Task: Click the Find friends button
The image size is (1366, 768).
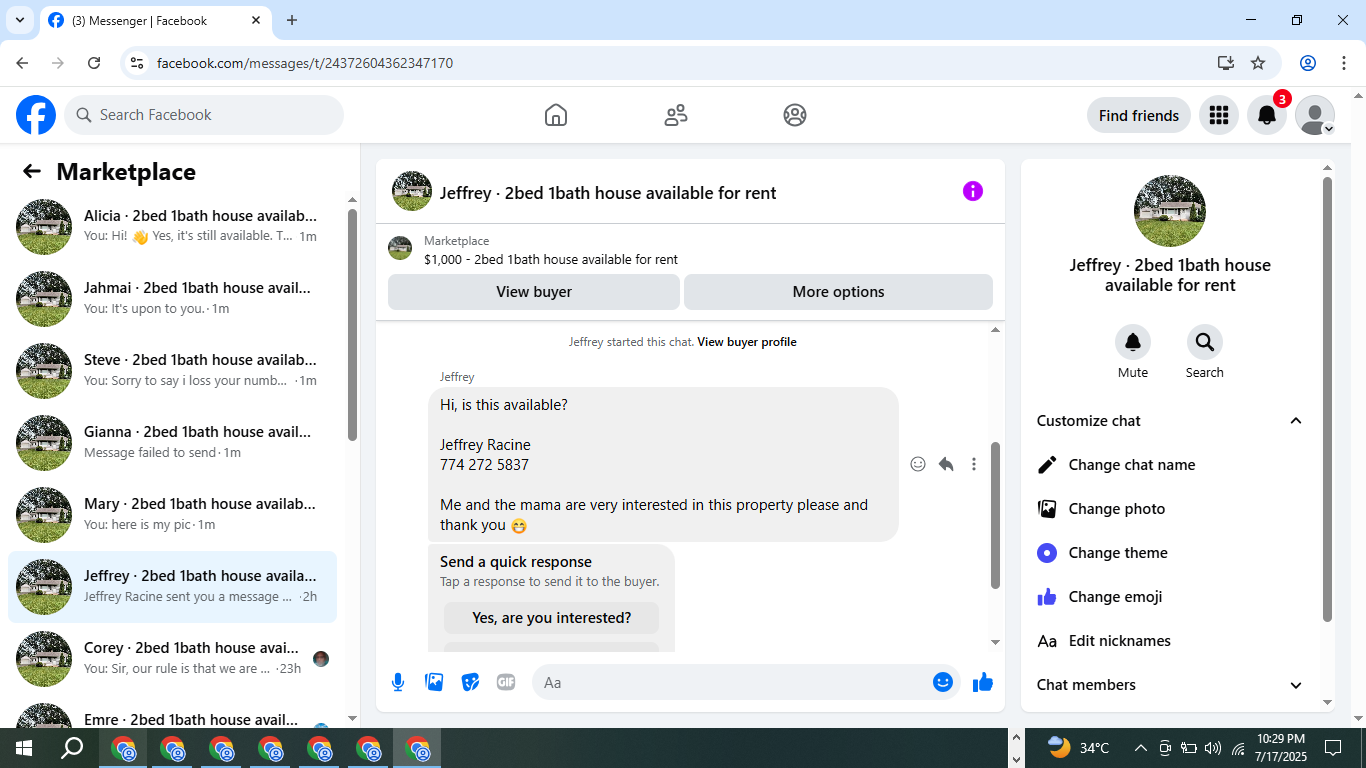Action: tap(1139, 115)
